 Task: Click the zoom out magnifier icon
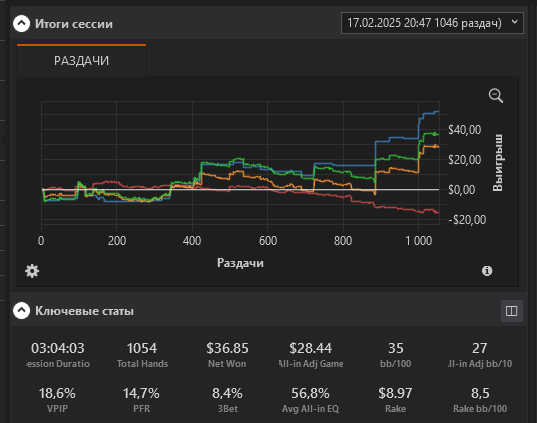point(496,96)
